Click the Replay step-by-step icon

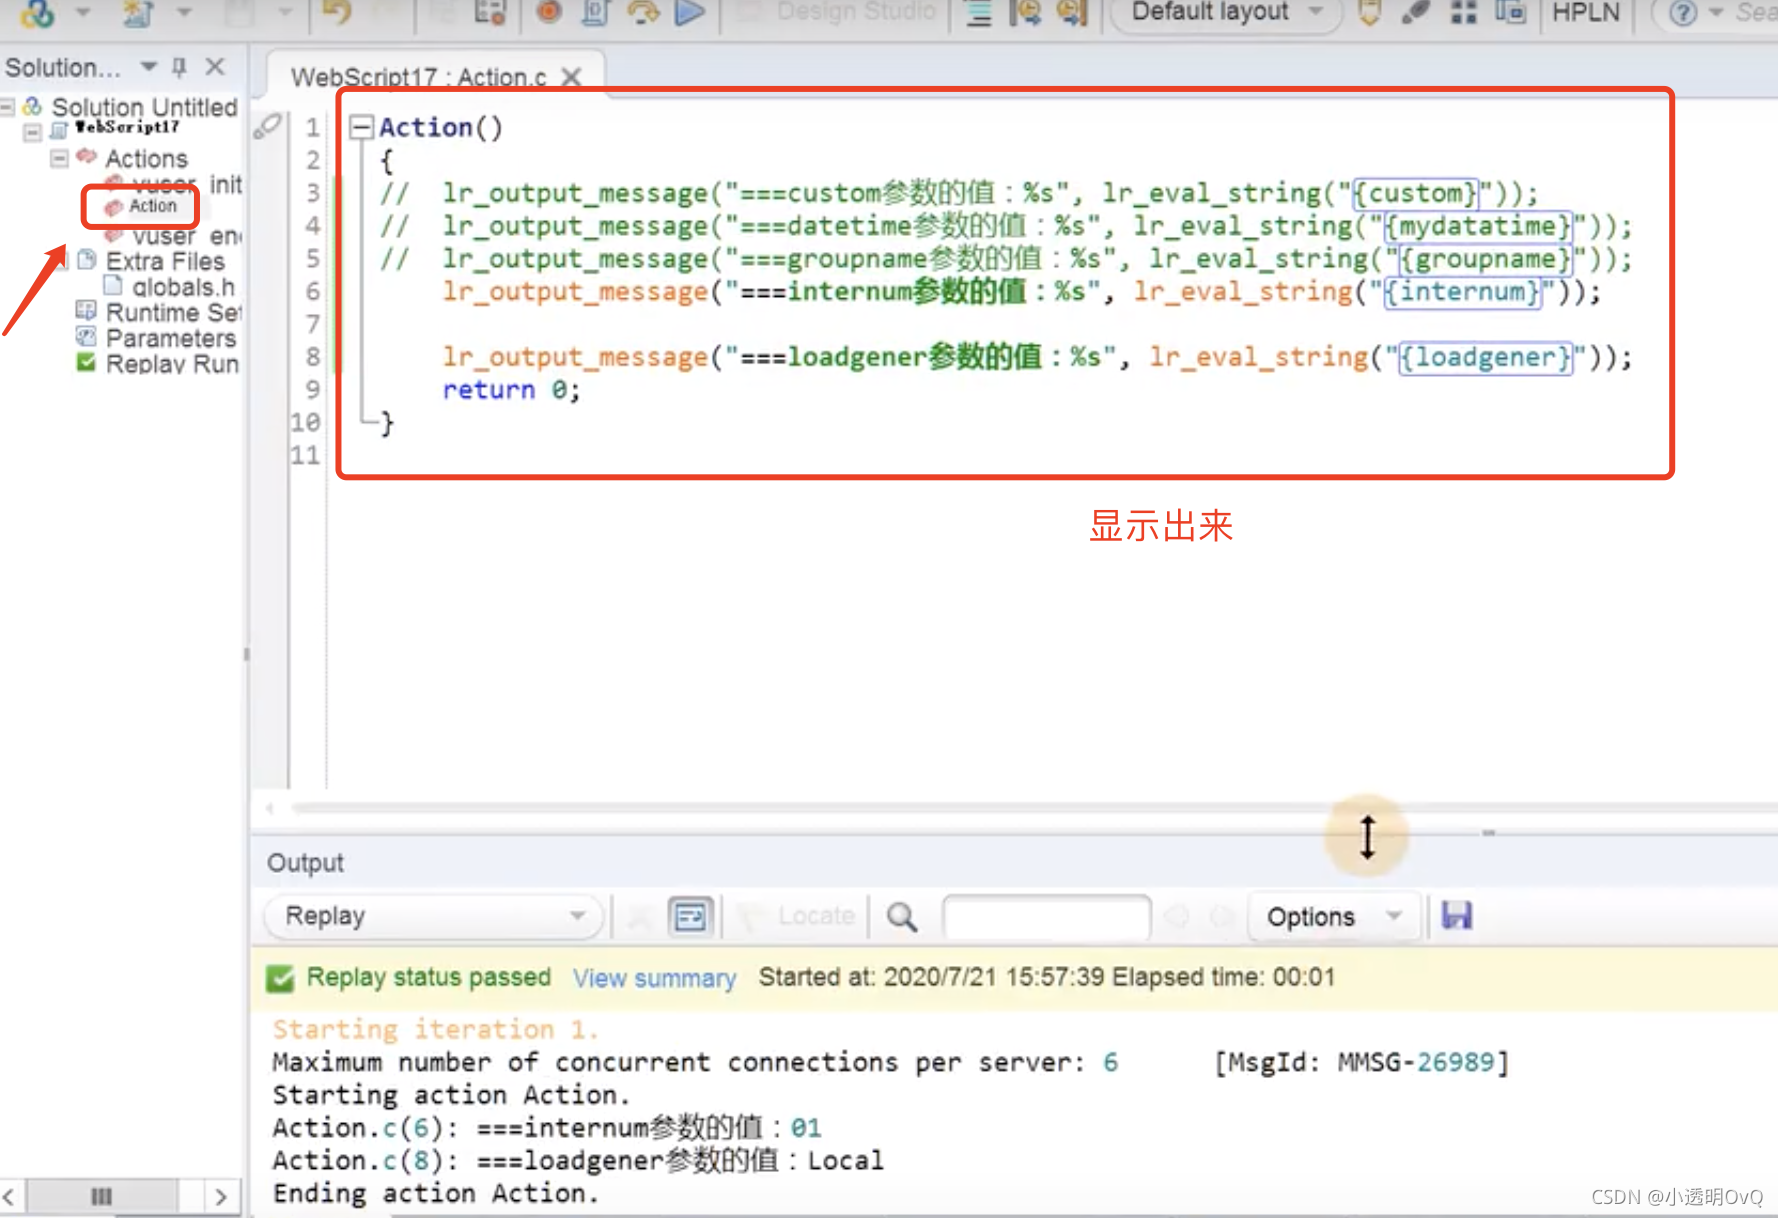(643, 12)
